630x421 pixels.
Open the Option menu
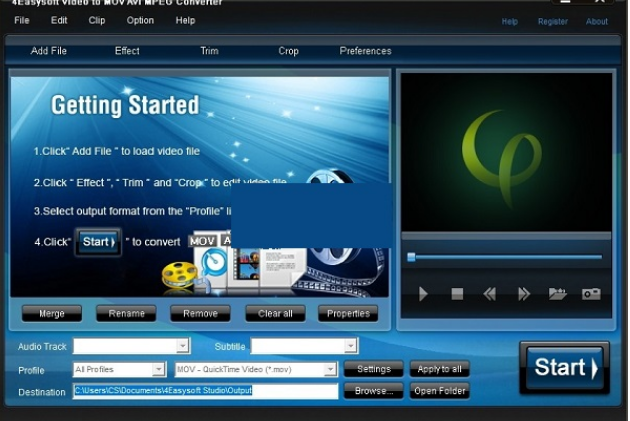coord(140,20)
